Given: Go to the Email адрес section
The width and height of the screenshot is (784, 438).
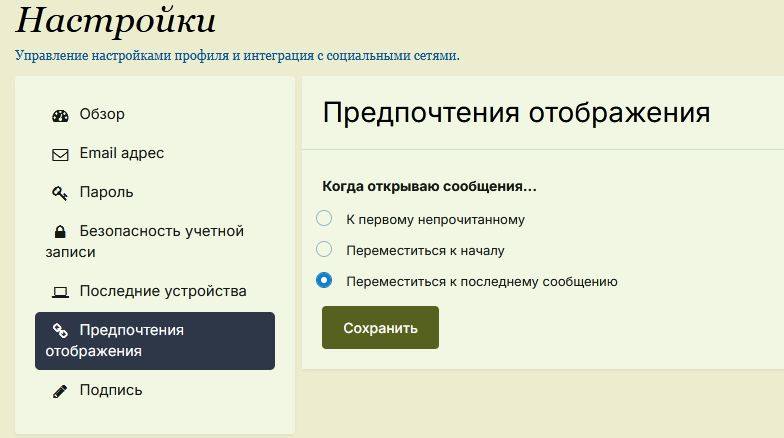Looking at the screenshot, I should [121, 153].
